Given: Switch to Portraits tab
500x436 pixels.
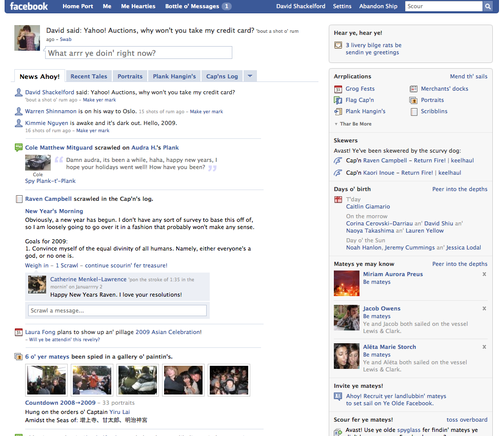Looking at the screenshot, I should click(x=130, y=76).
